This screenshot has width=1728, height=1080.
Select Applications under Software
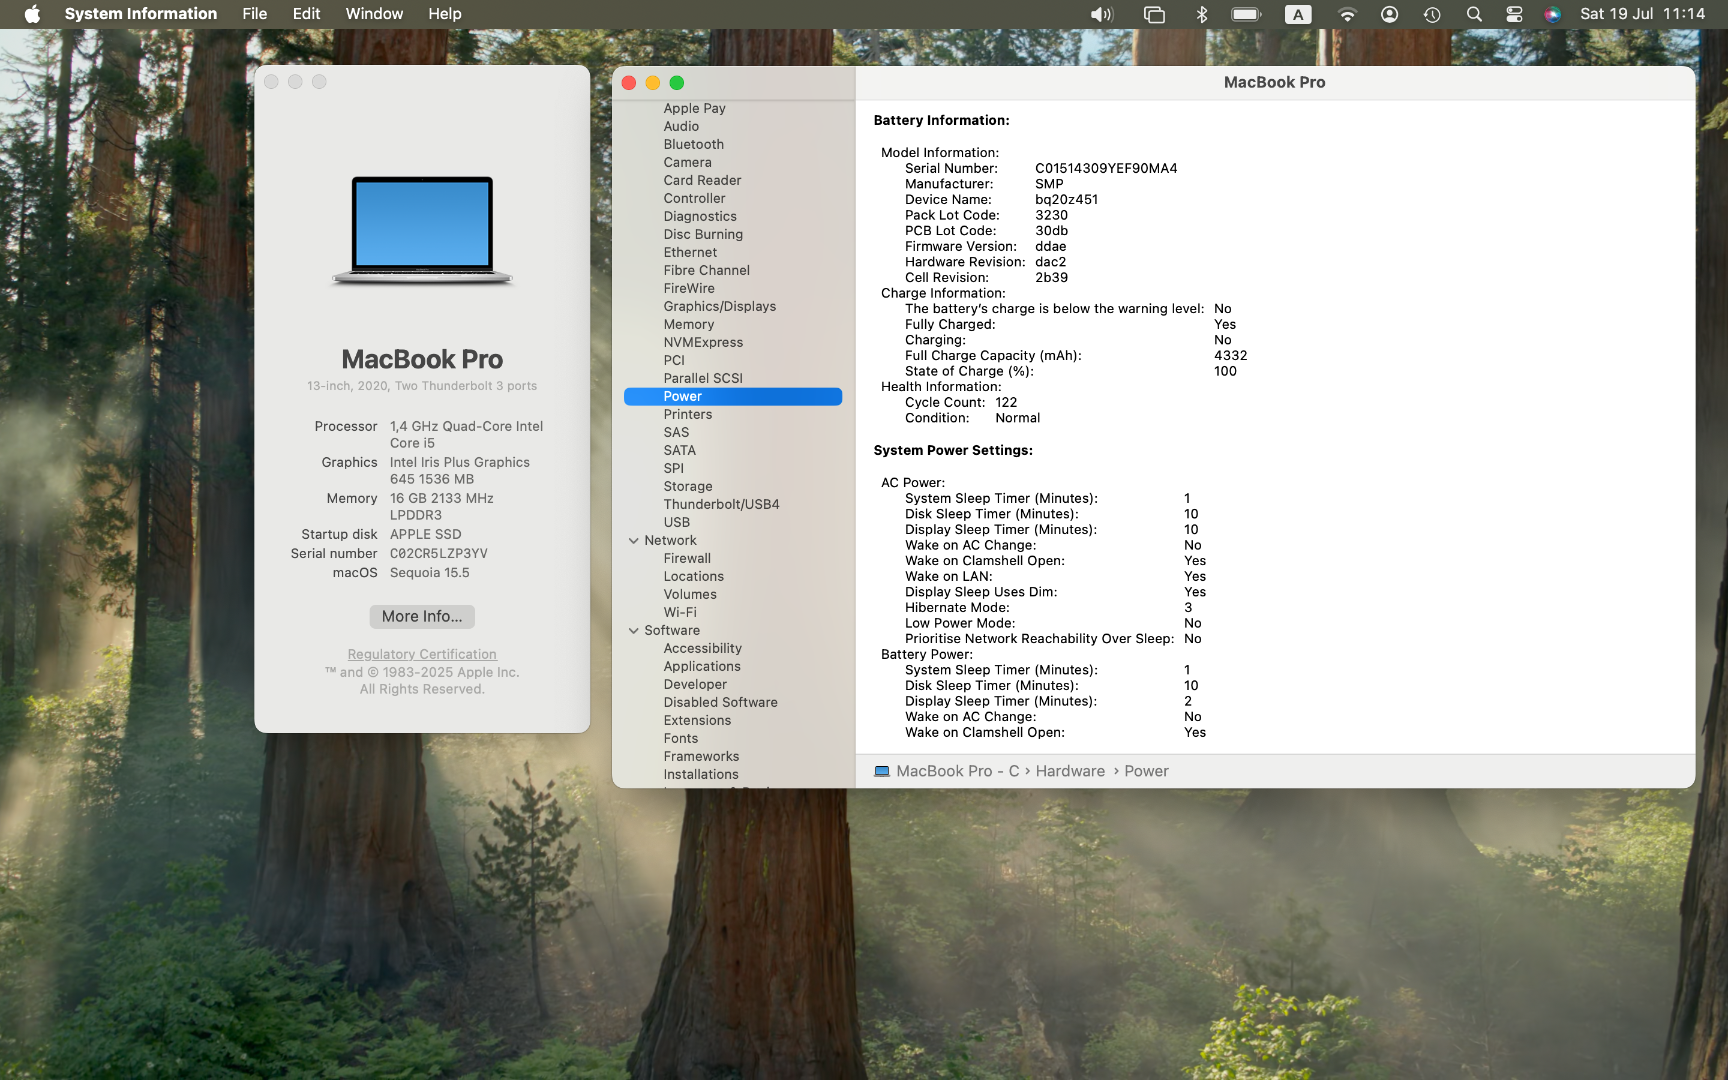(702, 666)
